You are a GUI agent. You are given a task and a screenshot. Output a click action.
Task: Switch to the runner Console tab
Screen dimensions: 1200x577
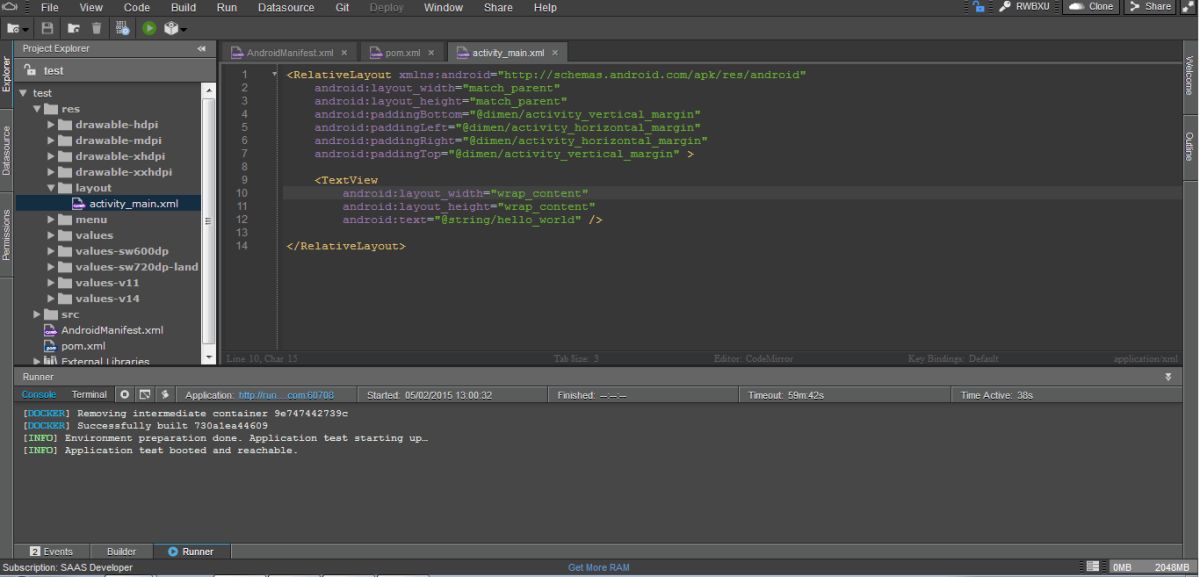click(39, 395)
